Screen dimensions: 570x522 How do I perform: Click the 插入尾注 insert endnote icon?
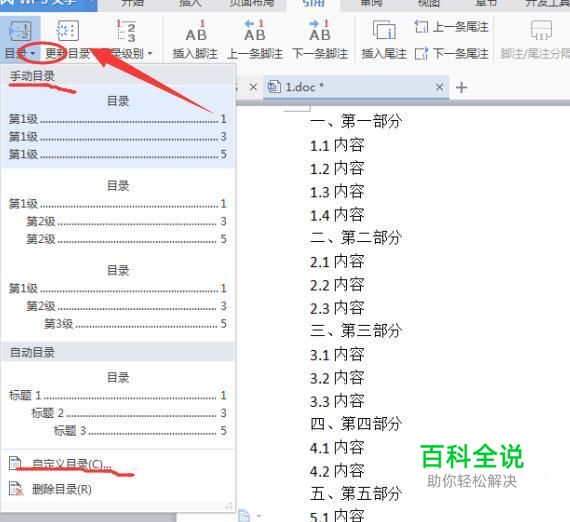point(384,31)
